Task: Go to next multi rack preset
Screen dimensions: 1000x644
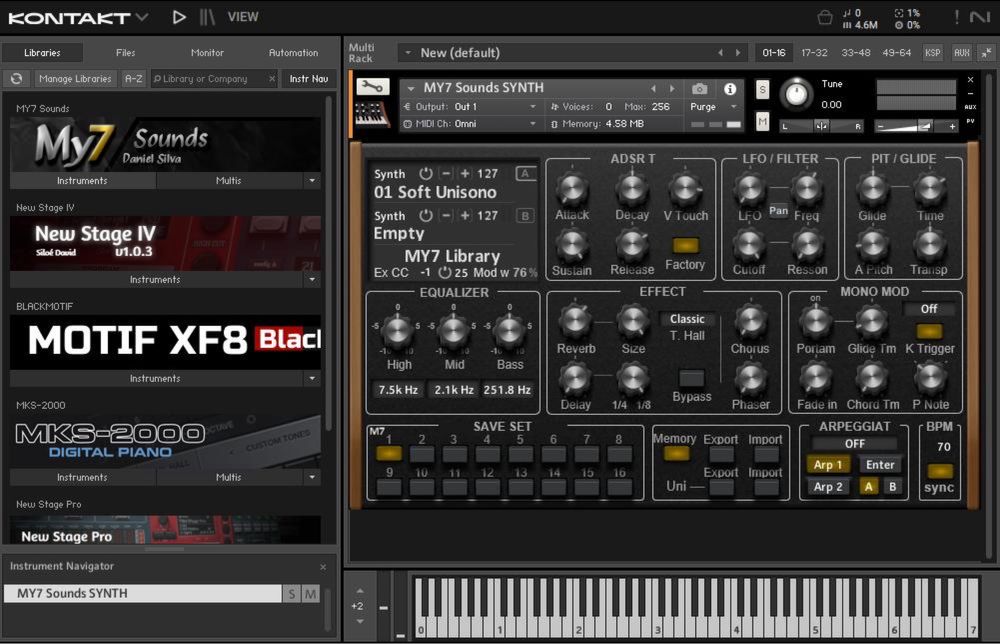Action: tap(738, 53)
